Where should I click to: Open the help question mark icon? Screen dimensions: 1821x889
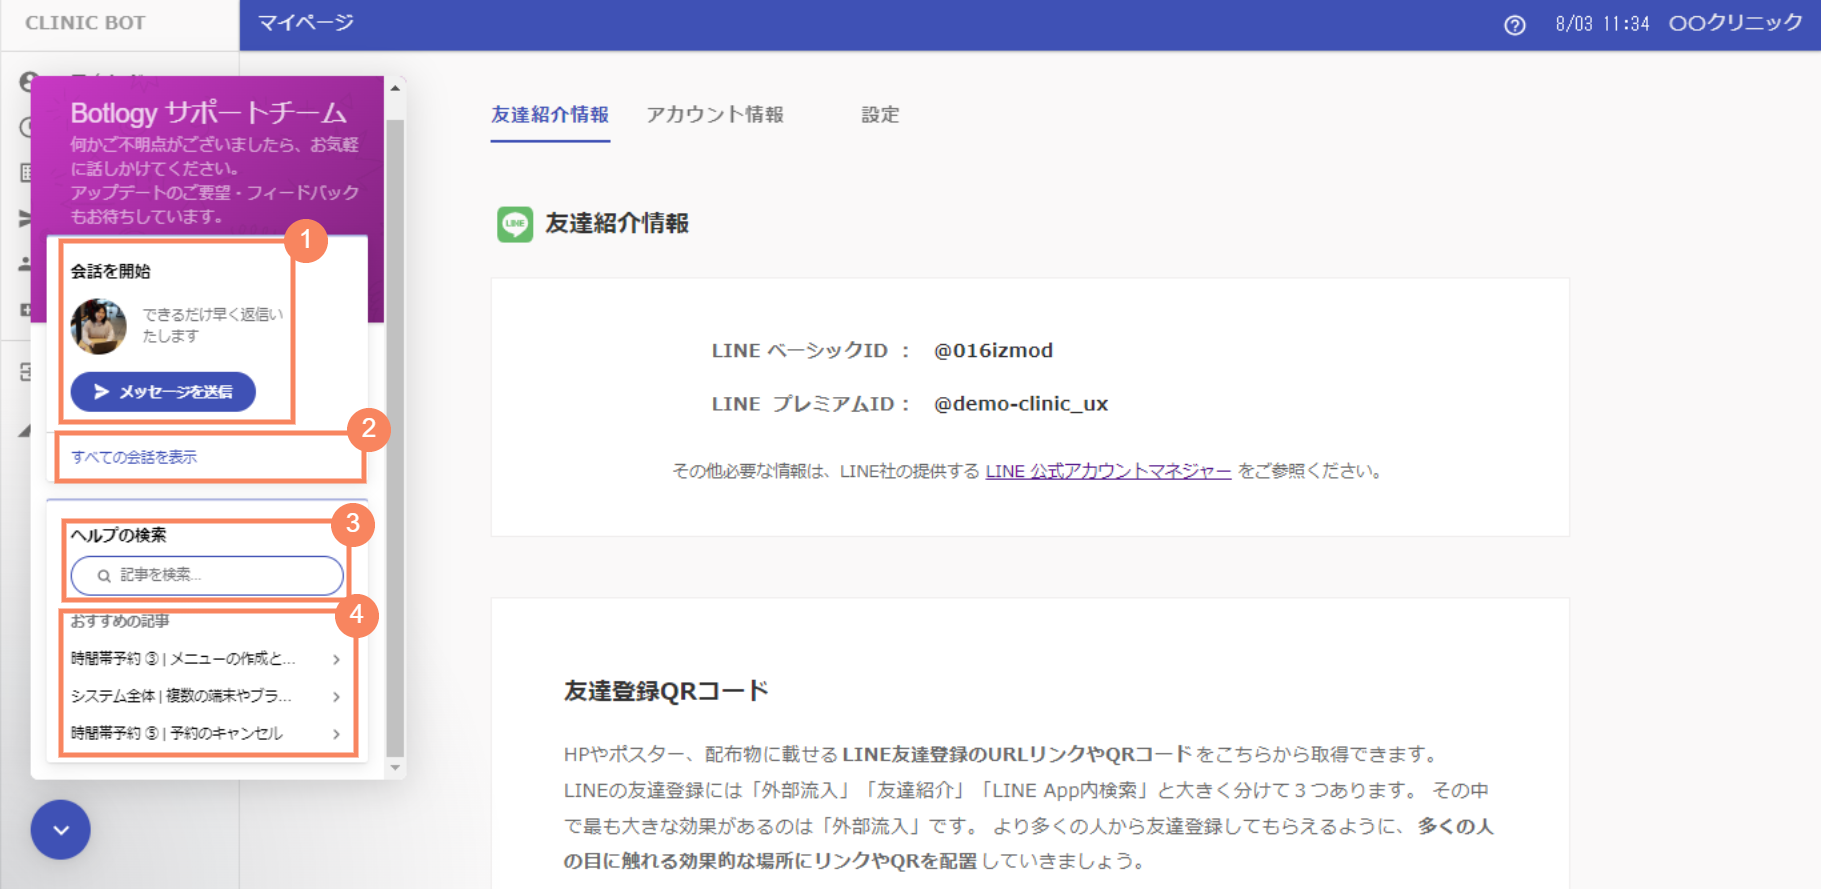pos(1515,25)
